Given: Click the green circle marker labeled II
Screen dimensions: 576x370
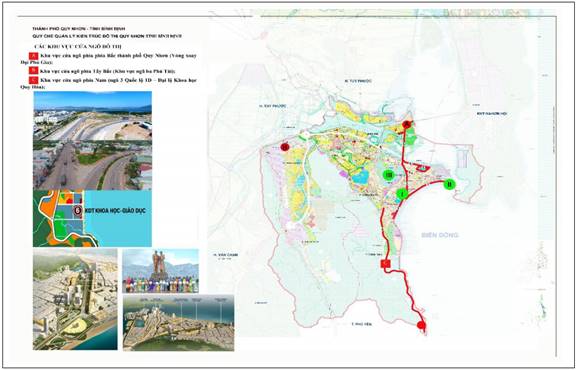Looking at the screenshot, I should (450, 184).
